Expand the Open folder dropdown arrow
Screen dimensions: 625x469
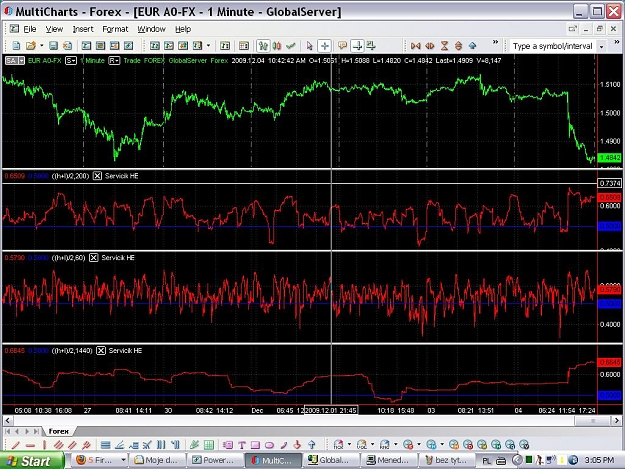tap(41, 46)
